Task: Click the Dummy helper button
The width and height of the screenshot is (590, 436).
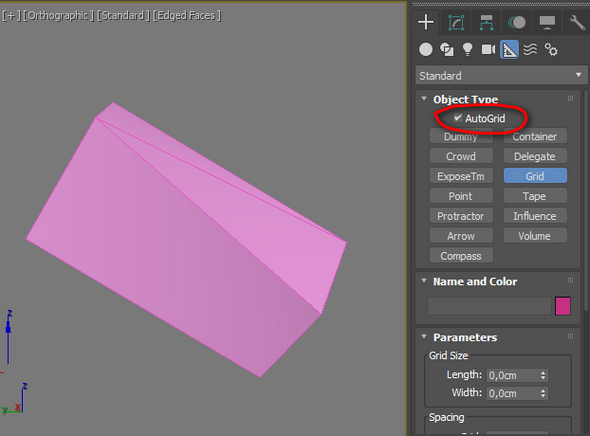Action: (x=461, y=136)
